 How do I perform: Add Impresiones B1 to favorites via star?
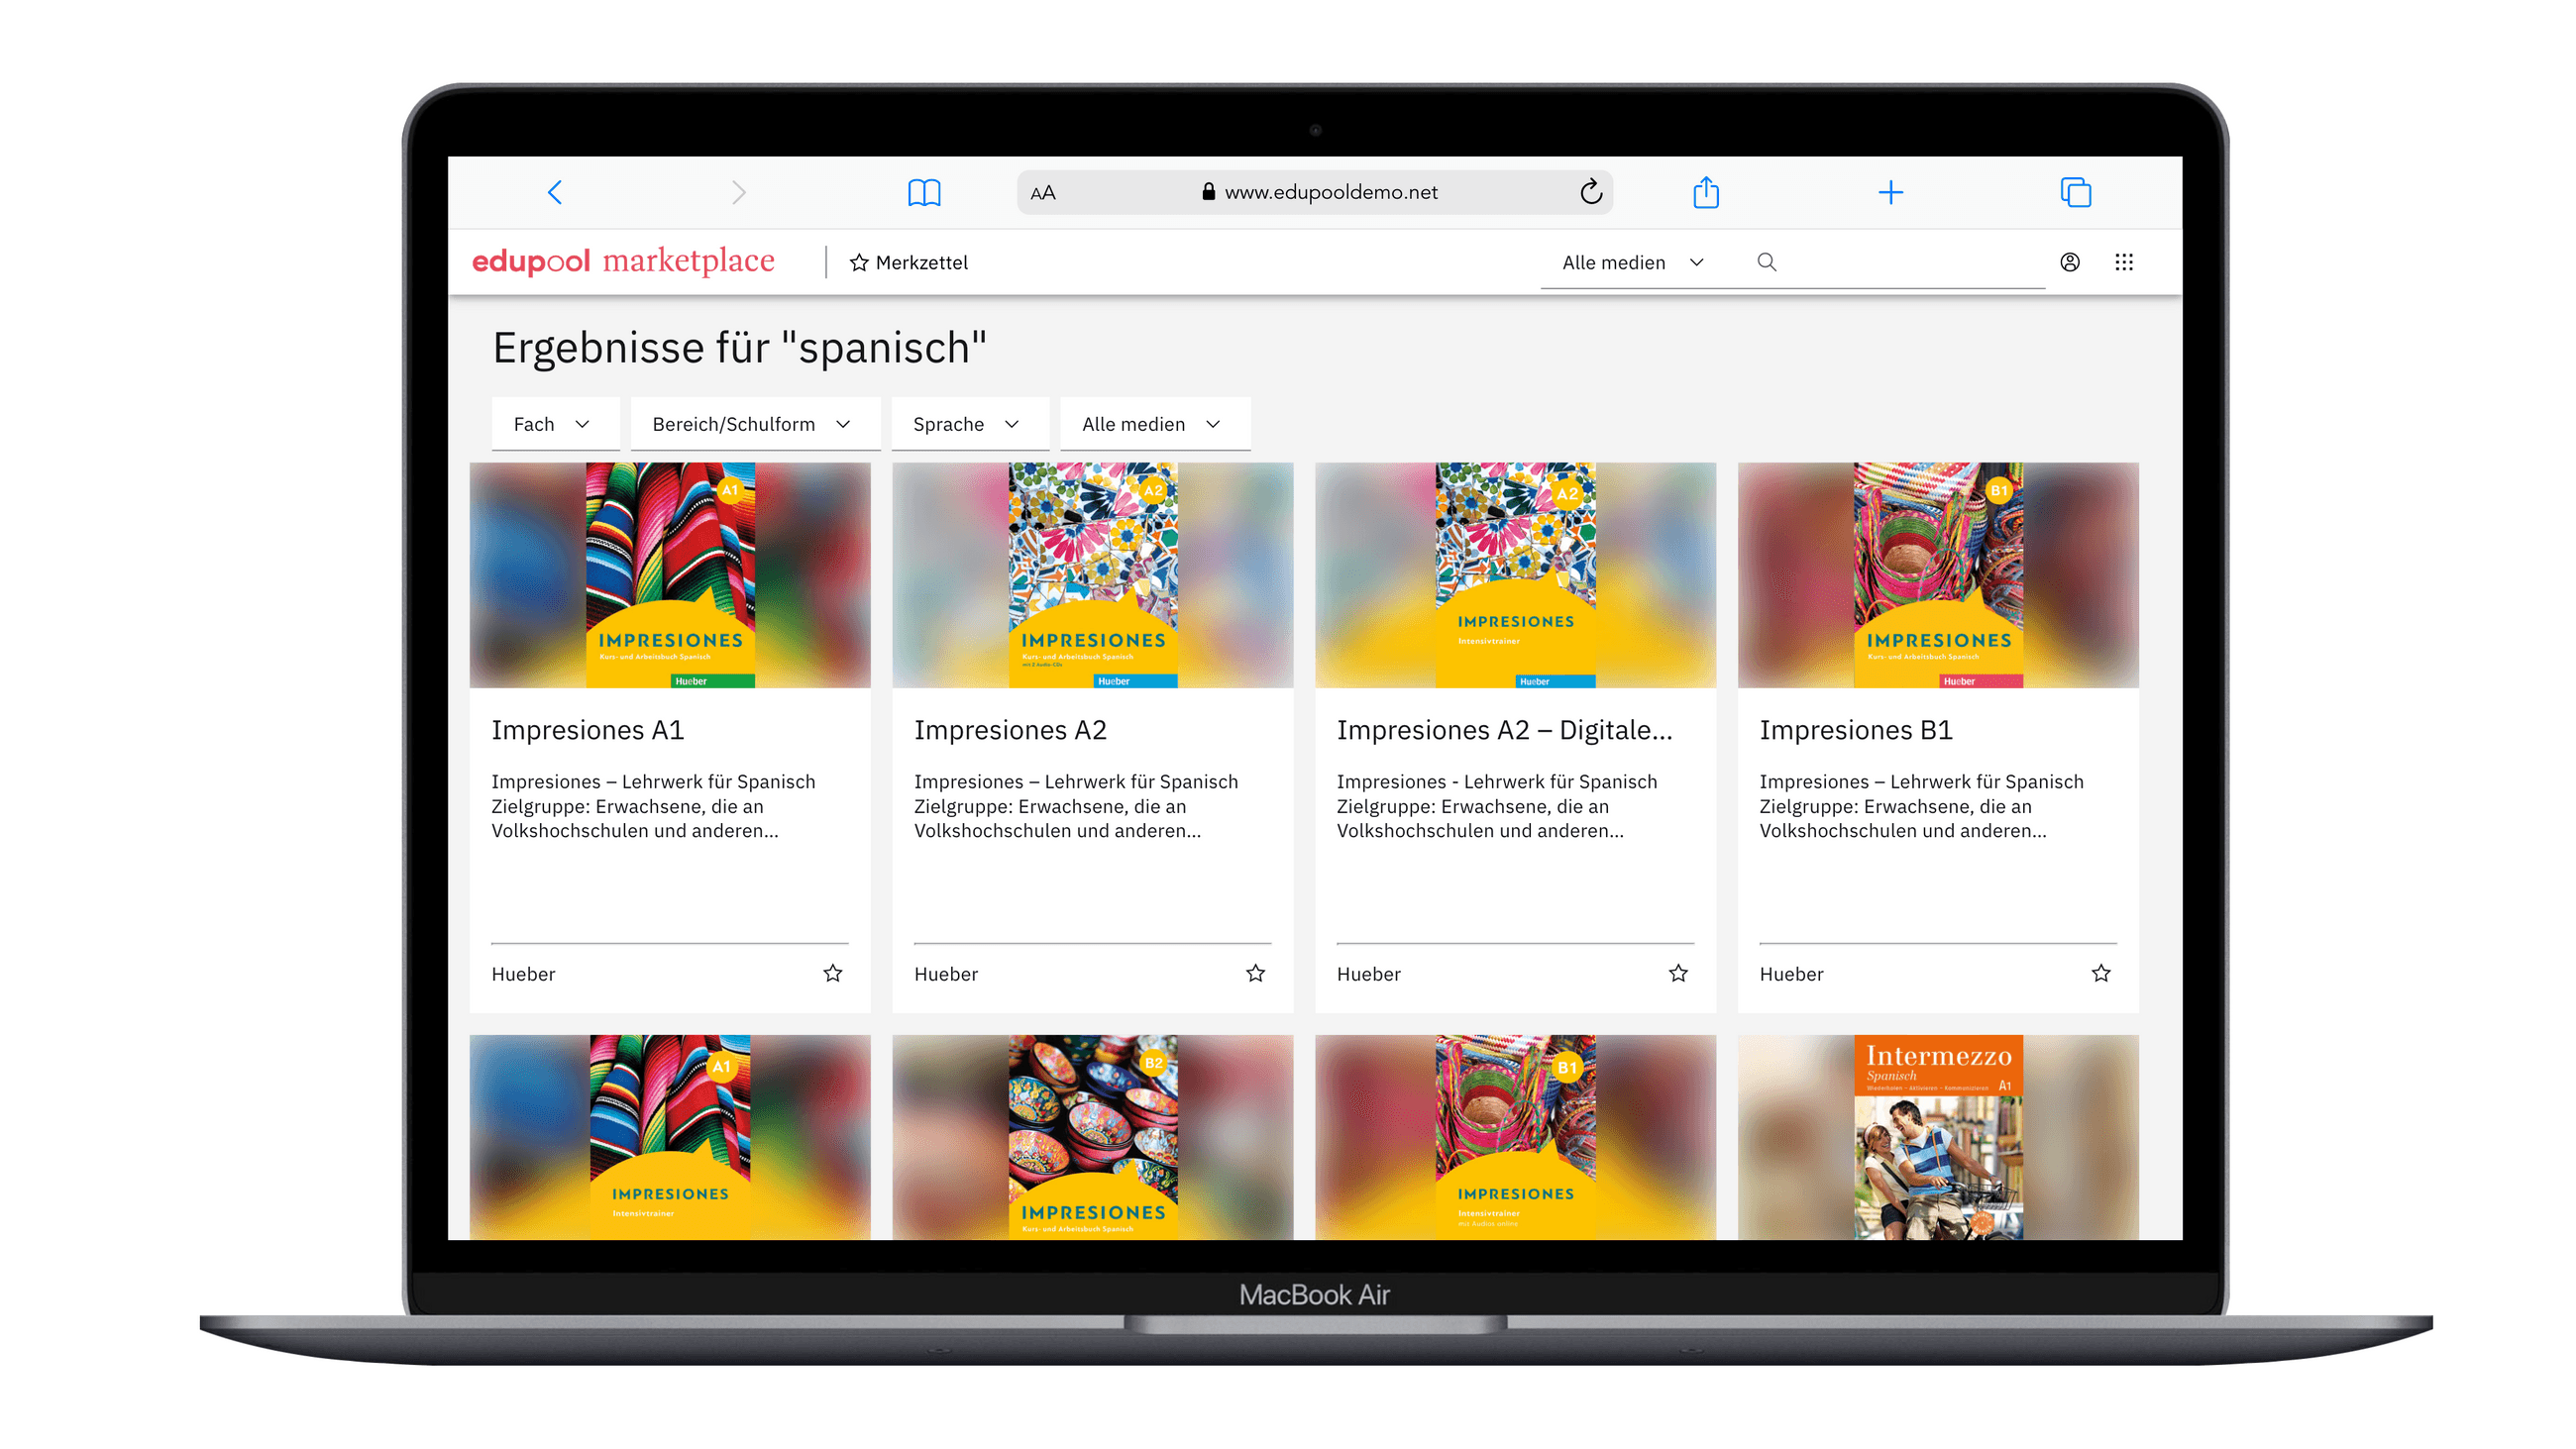pos(2102,973)
